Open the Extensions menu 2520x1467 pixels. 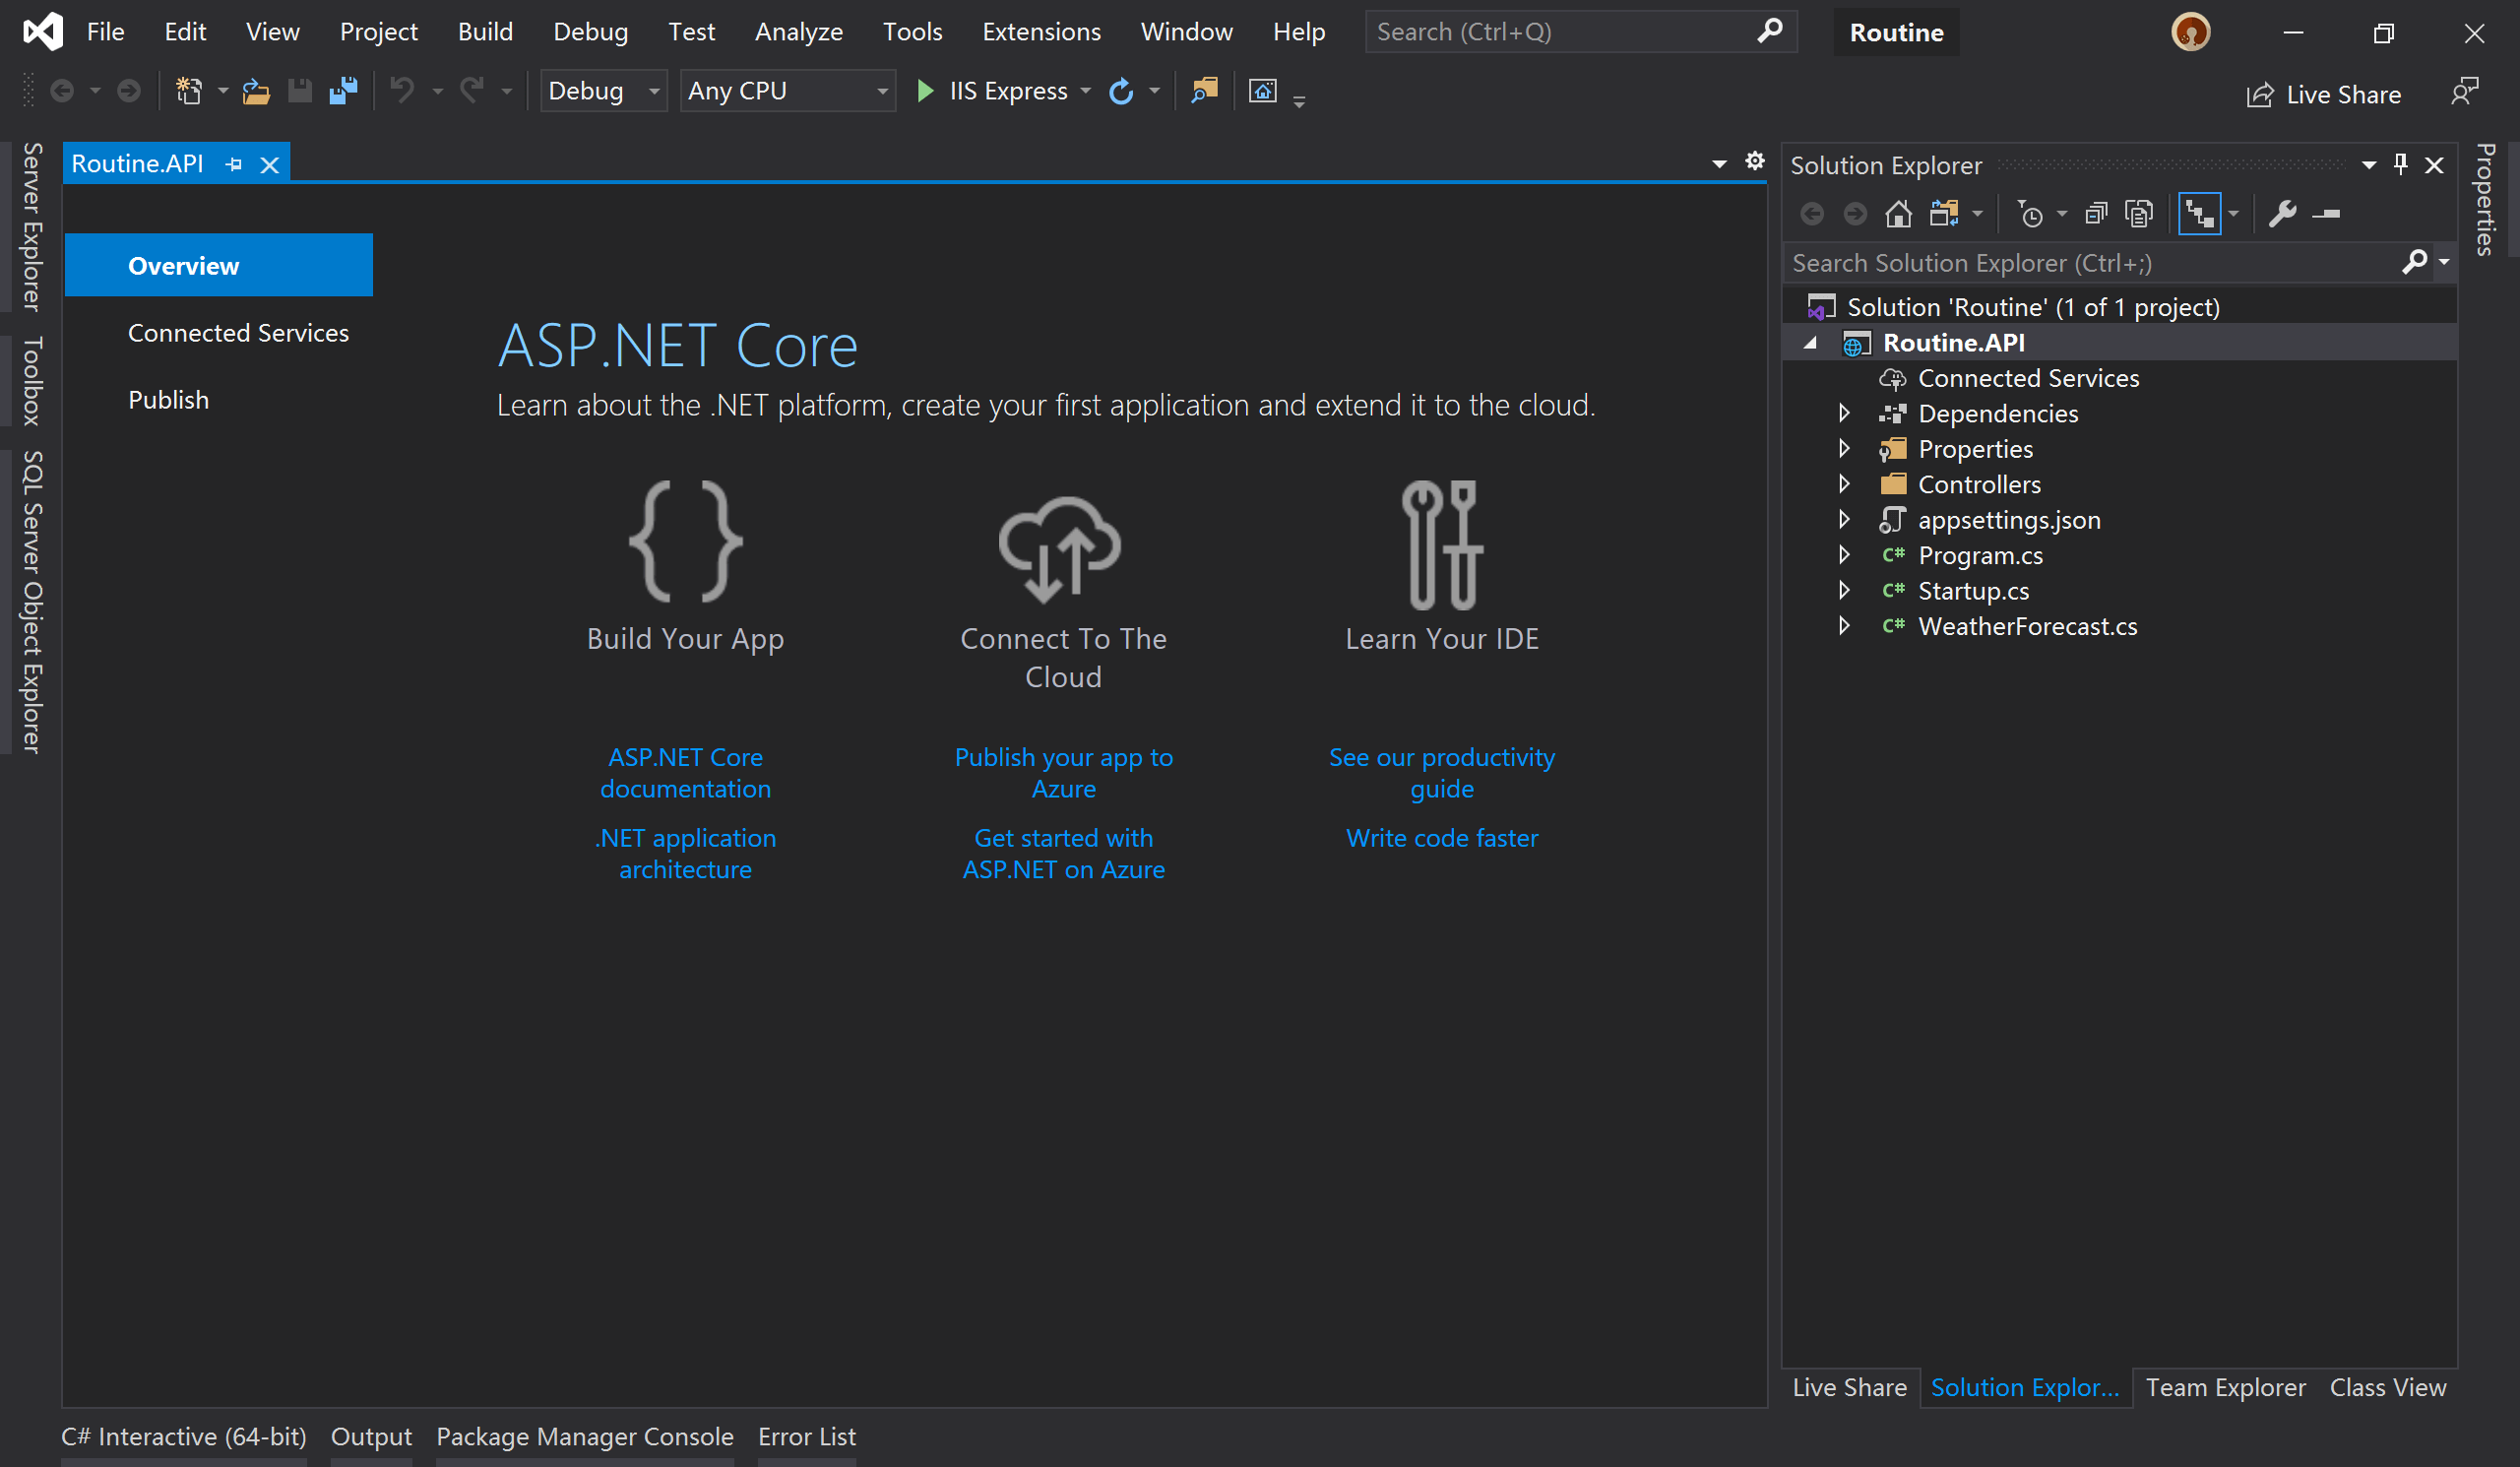point(1040,32)
